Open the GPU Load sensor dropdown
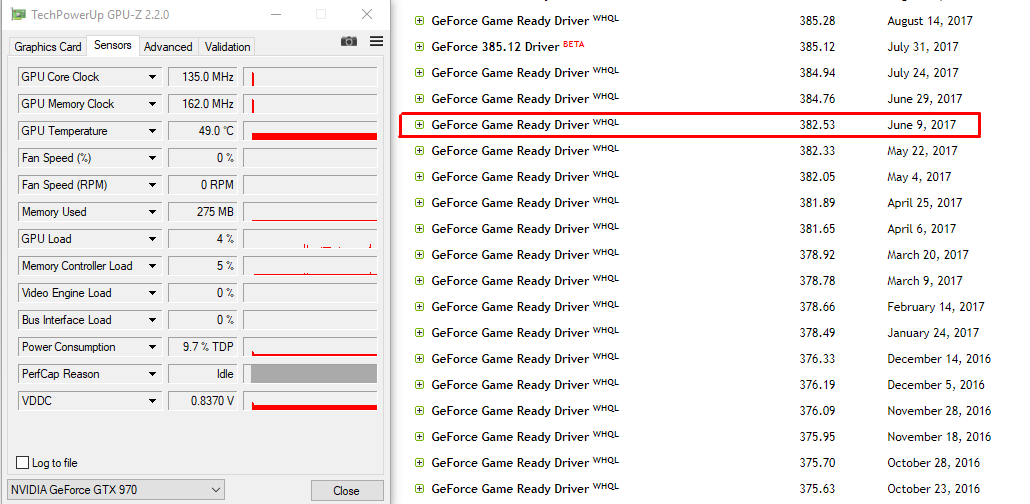1030x504 pixels. (152, 239)
